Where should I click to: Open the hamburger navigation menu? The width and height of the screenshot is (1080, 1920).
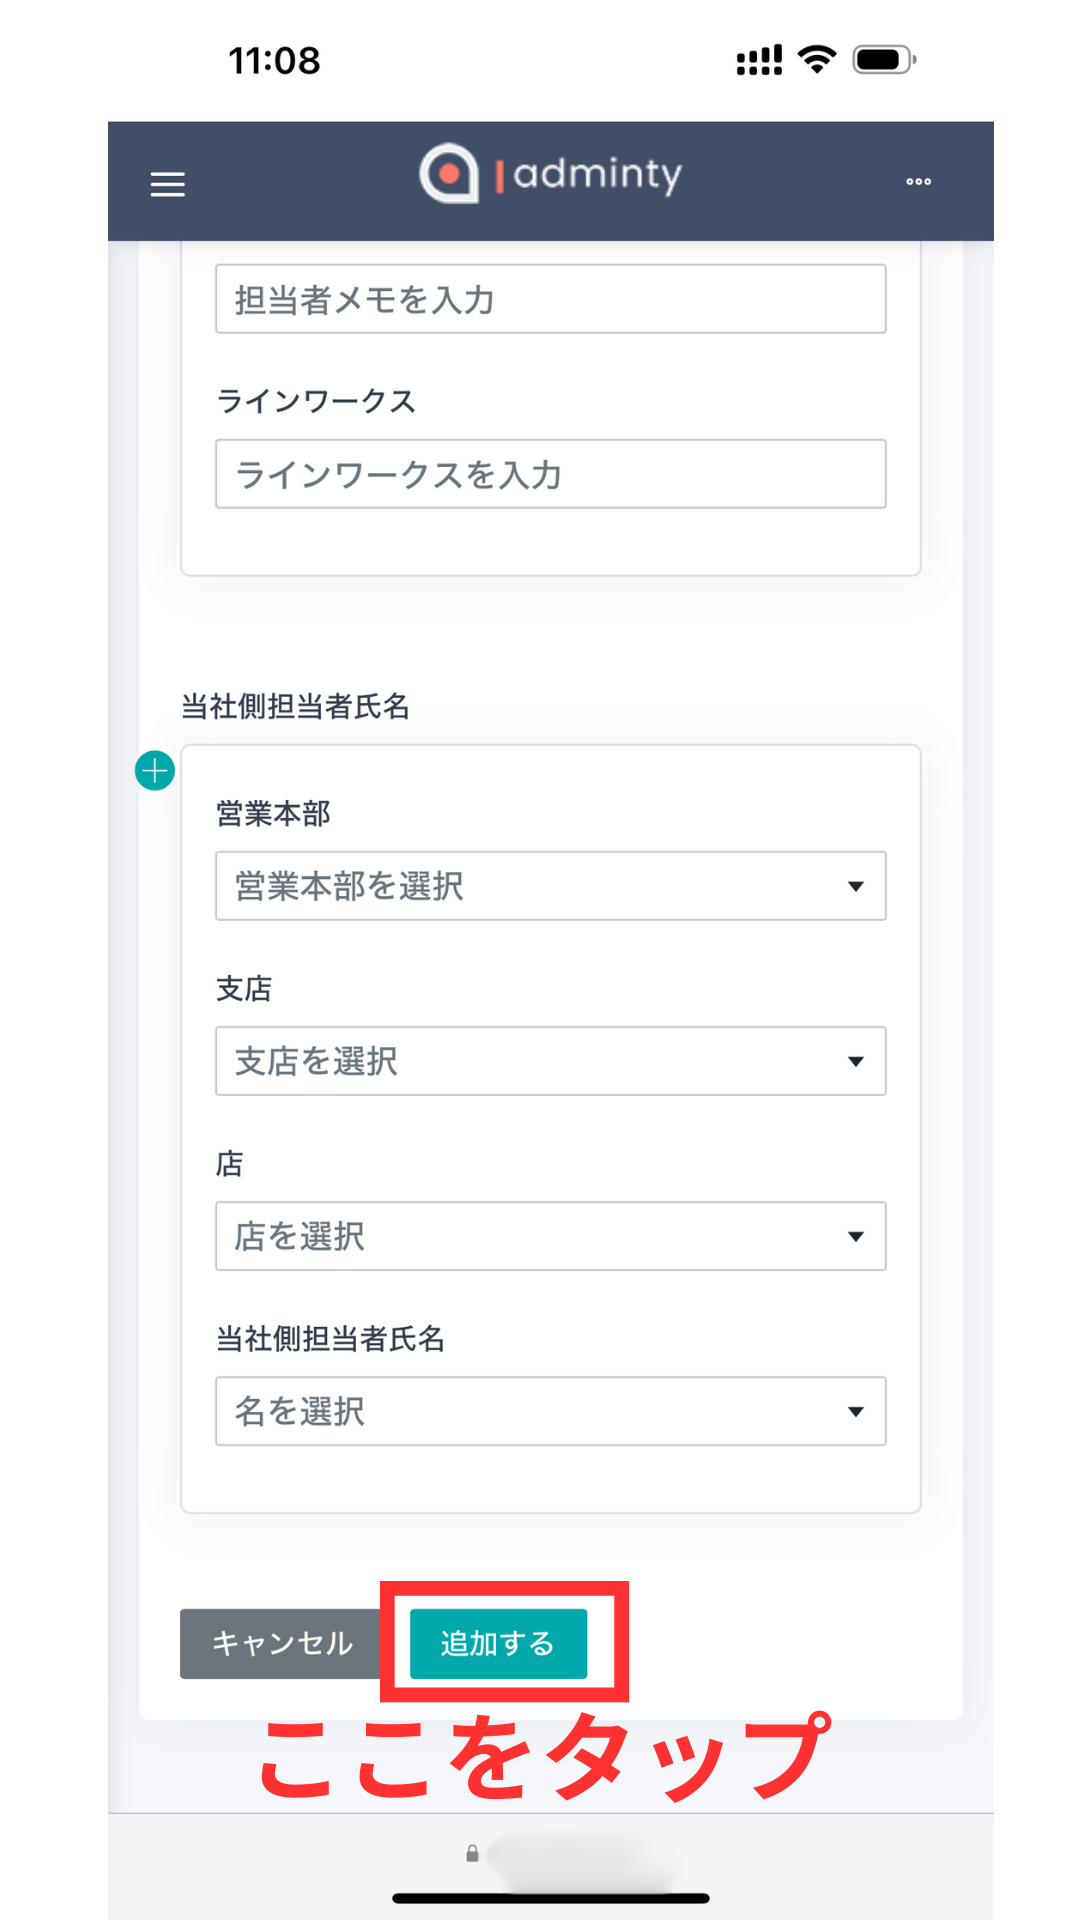point(167,184)
